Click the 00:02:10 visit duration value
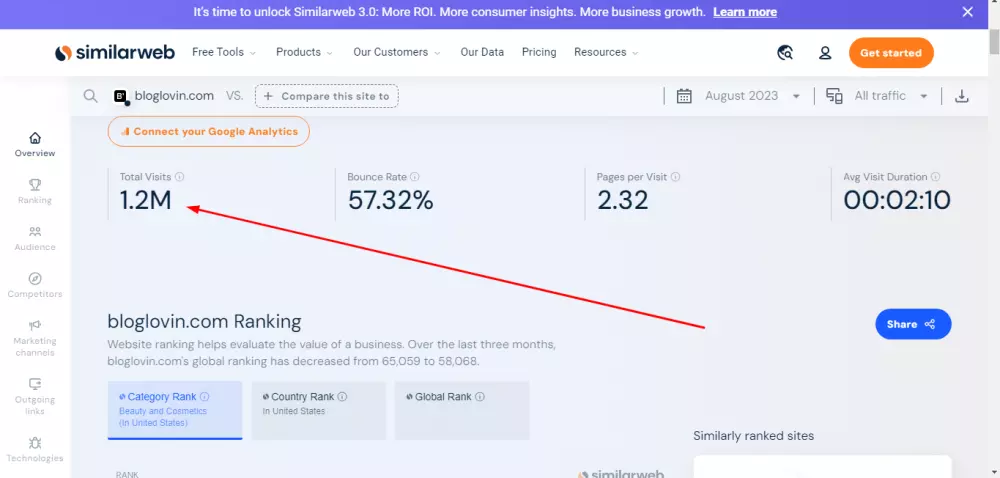The width and height of the screenshot is (1000, 478). tap(897, 200)
